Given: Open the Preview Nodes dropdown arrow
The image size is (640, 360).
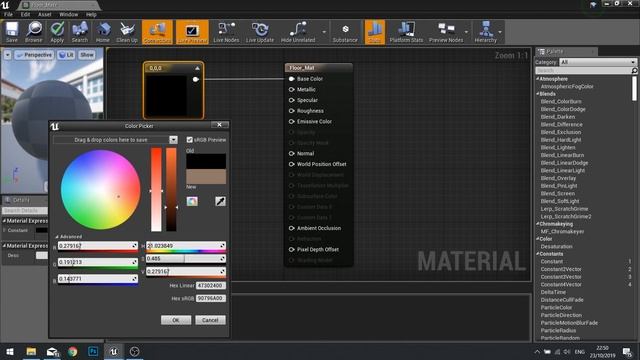Looking at the screenshot, I should [467, 32].
